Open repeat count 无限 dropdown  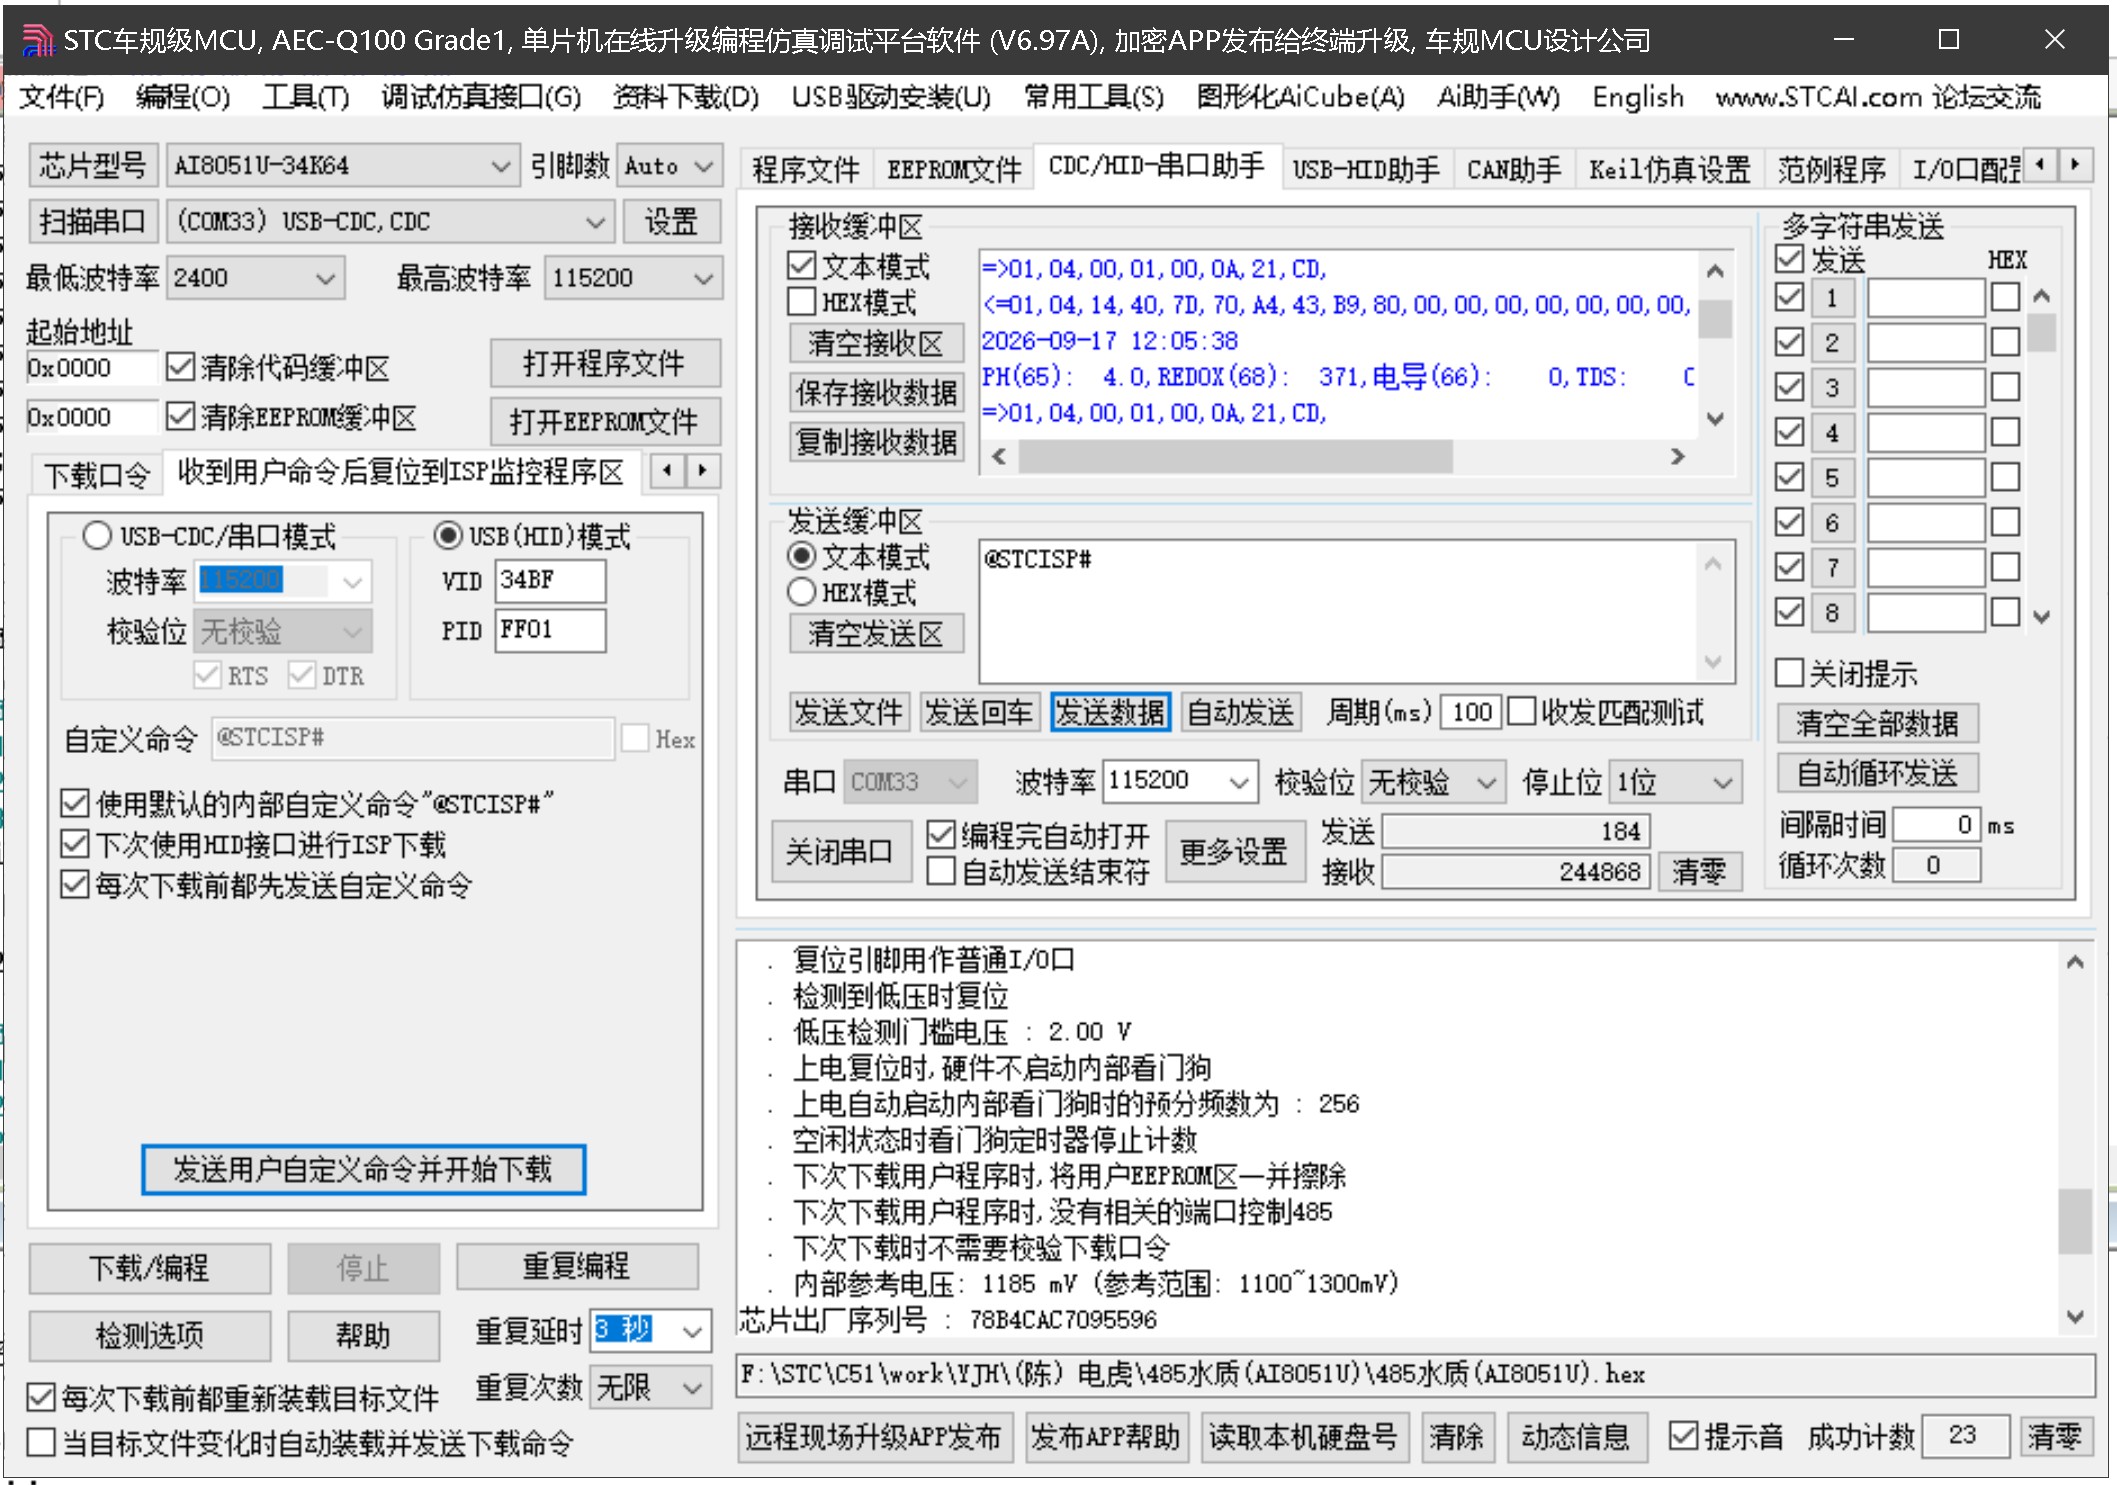tap(650, 1387)
